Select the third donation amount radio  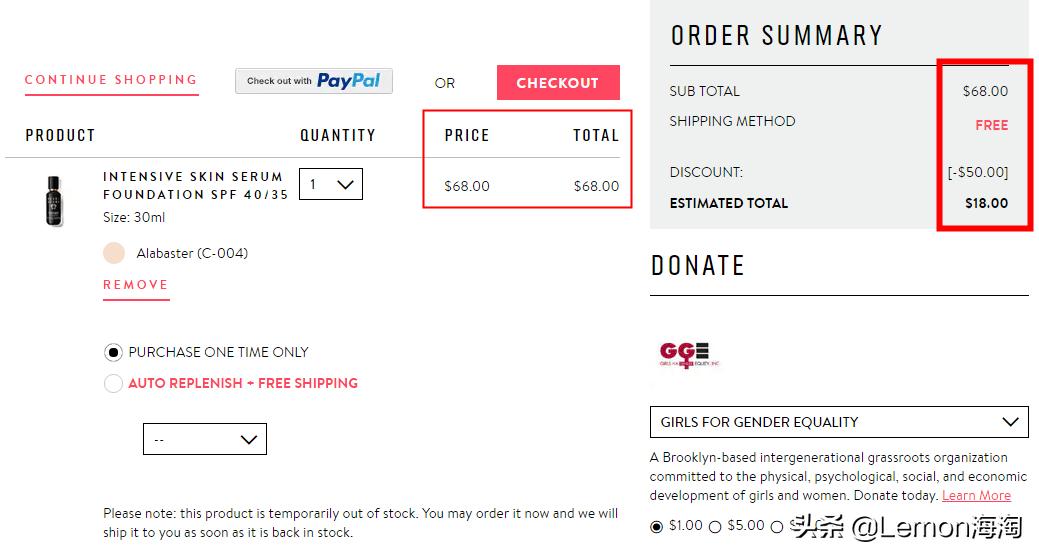pyautogui.click(x=777, y=526)
